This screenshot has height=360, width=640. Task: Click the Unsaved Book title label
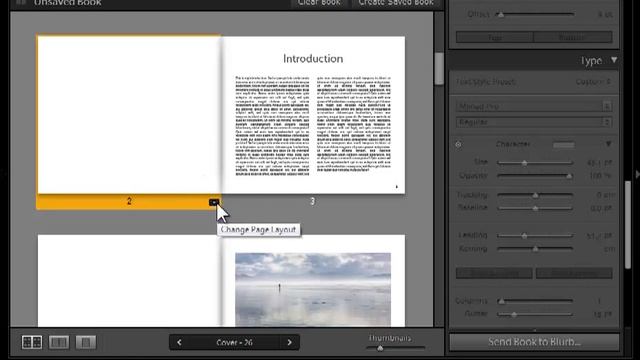pyautogui.click(x=68, y=2)
